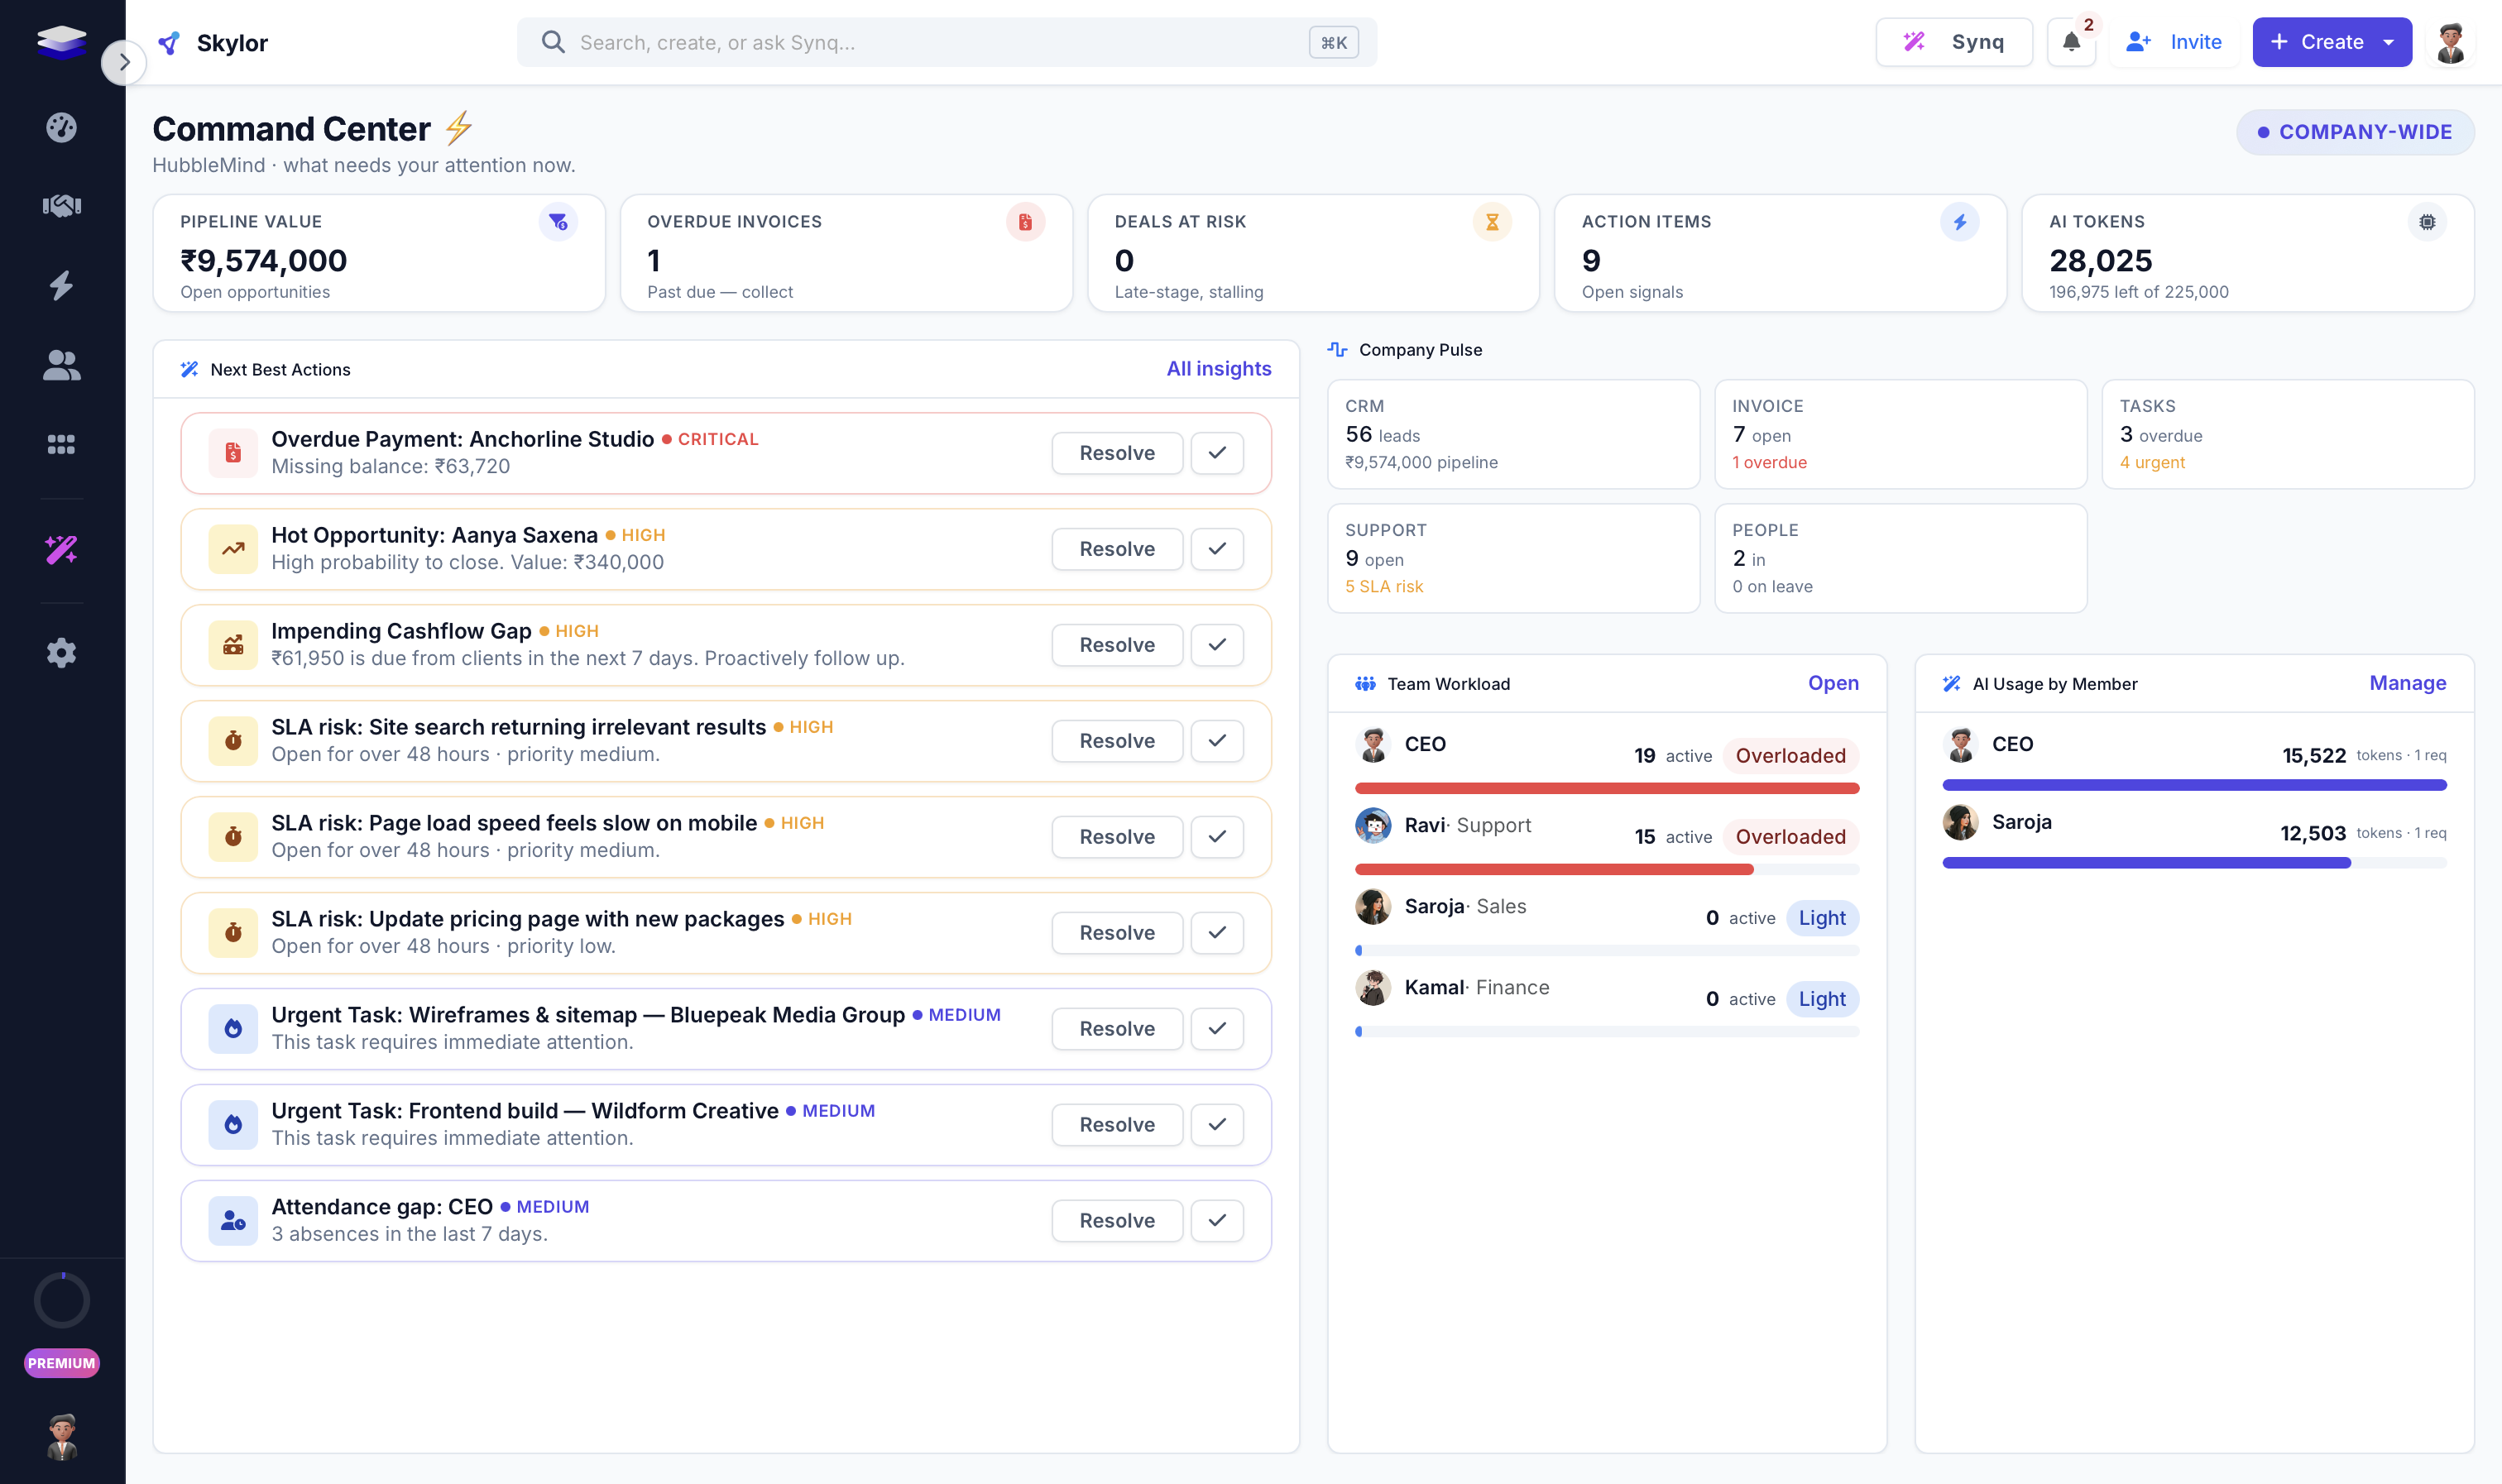Click Manage link in AI Usage panel
2502x1484 pixels.
[2407, 683]
